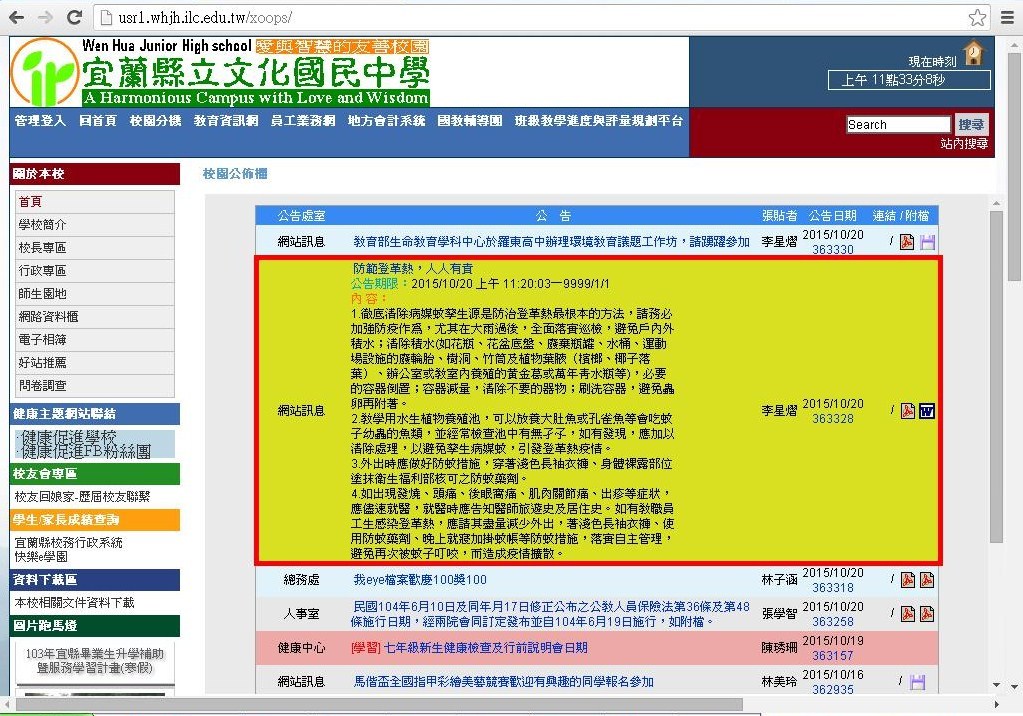Viewport: 1023px width, 716px height.
Task: Open the Word attachment for announcement 363328
Action: 926,411
